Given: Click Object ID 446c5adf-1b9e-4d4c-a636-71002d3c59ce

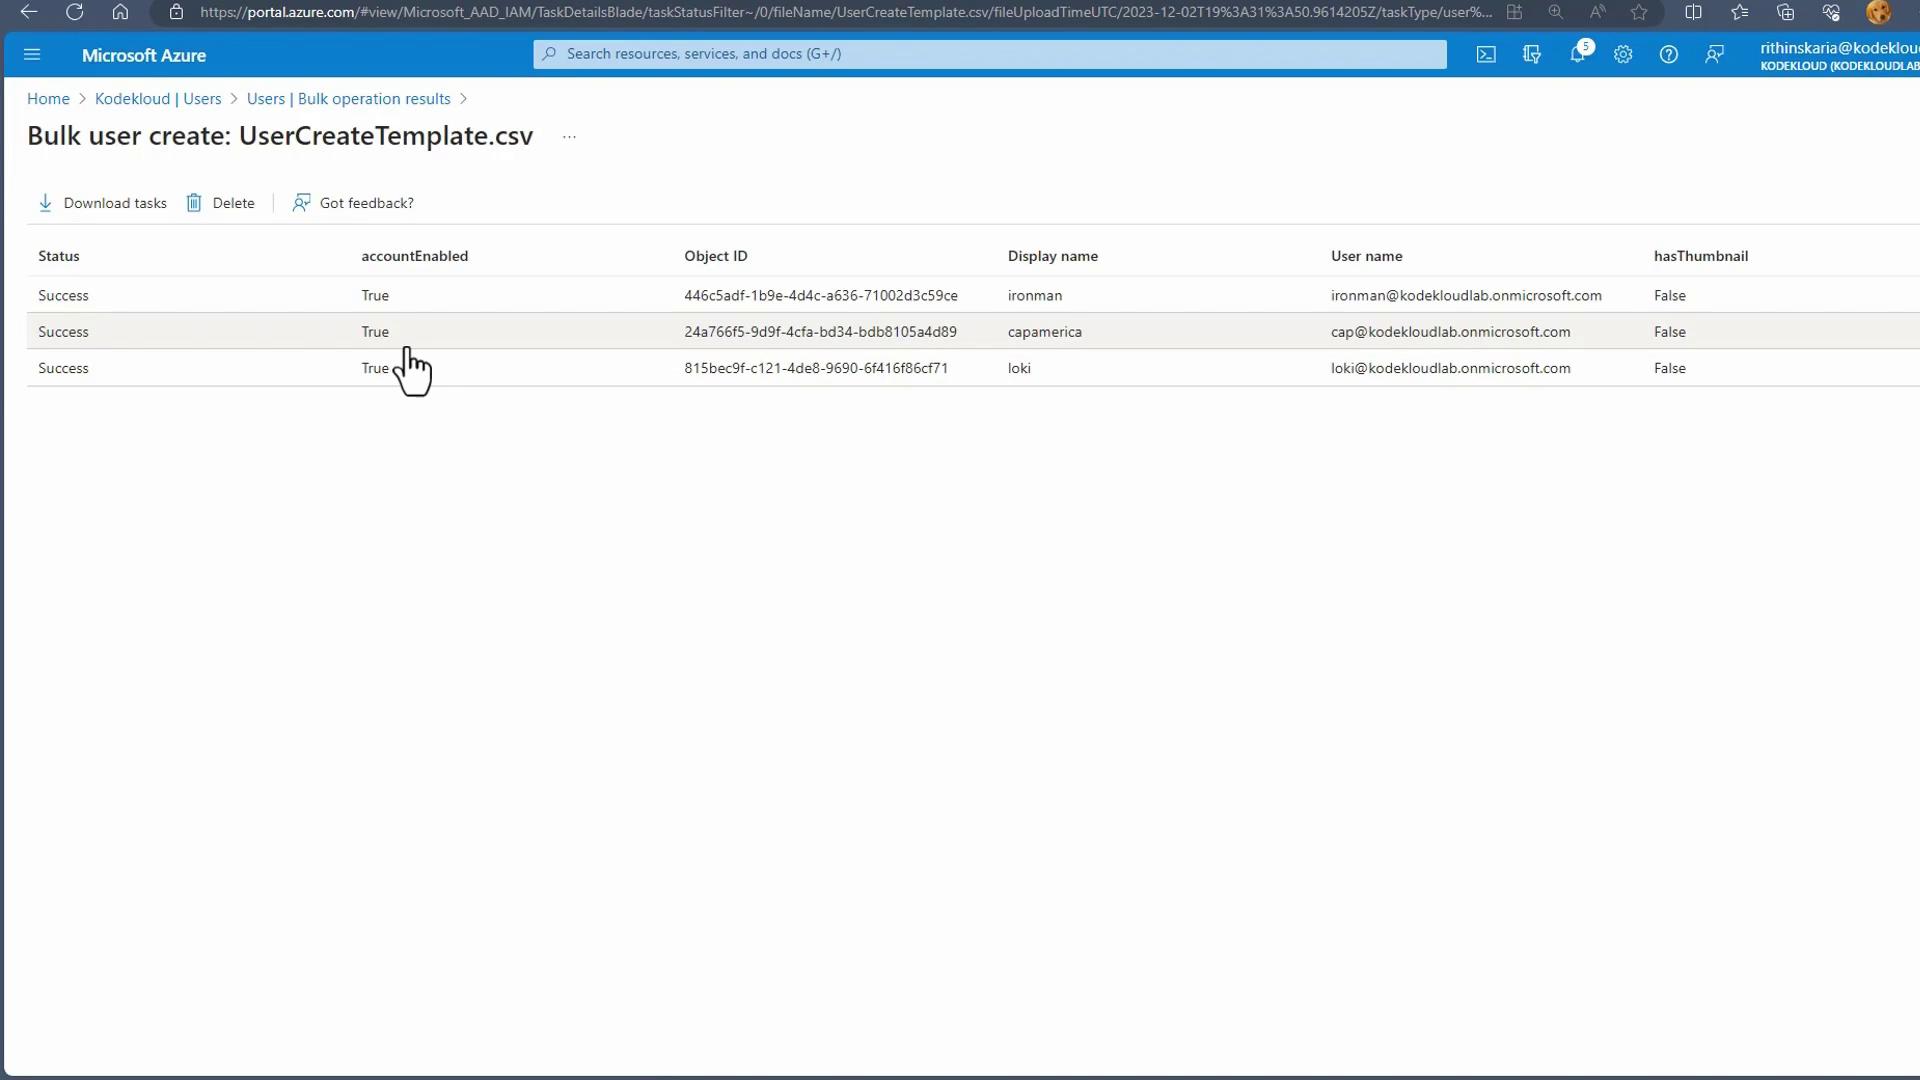Looking at the screenshot, I should click(x=821, y=296).
